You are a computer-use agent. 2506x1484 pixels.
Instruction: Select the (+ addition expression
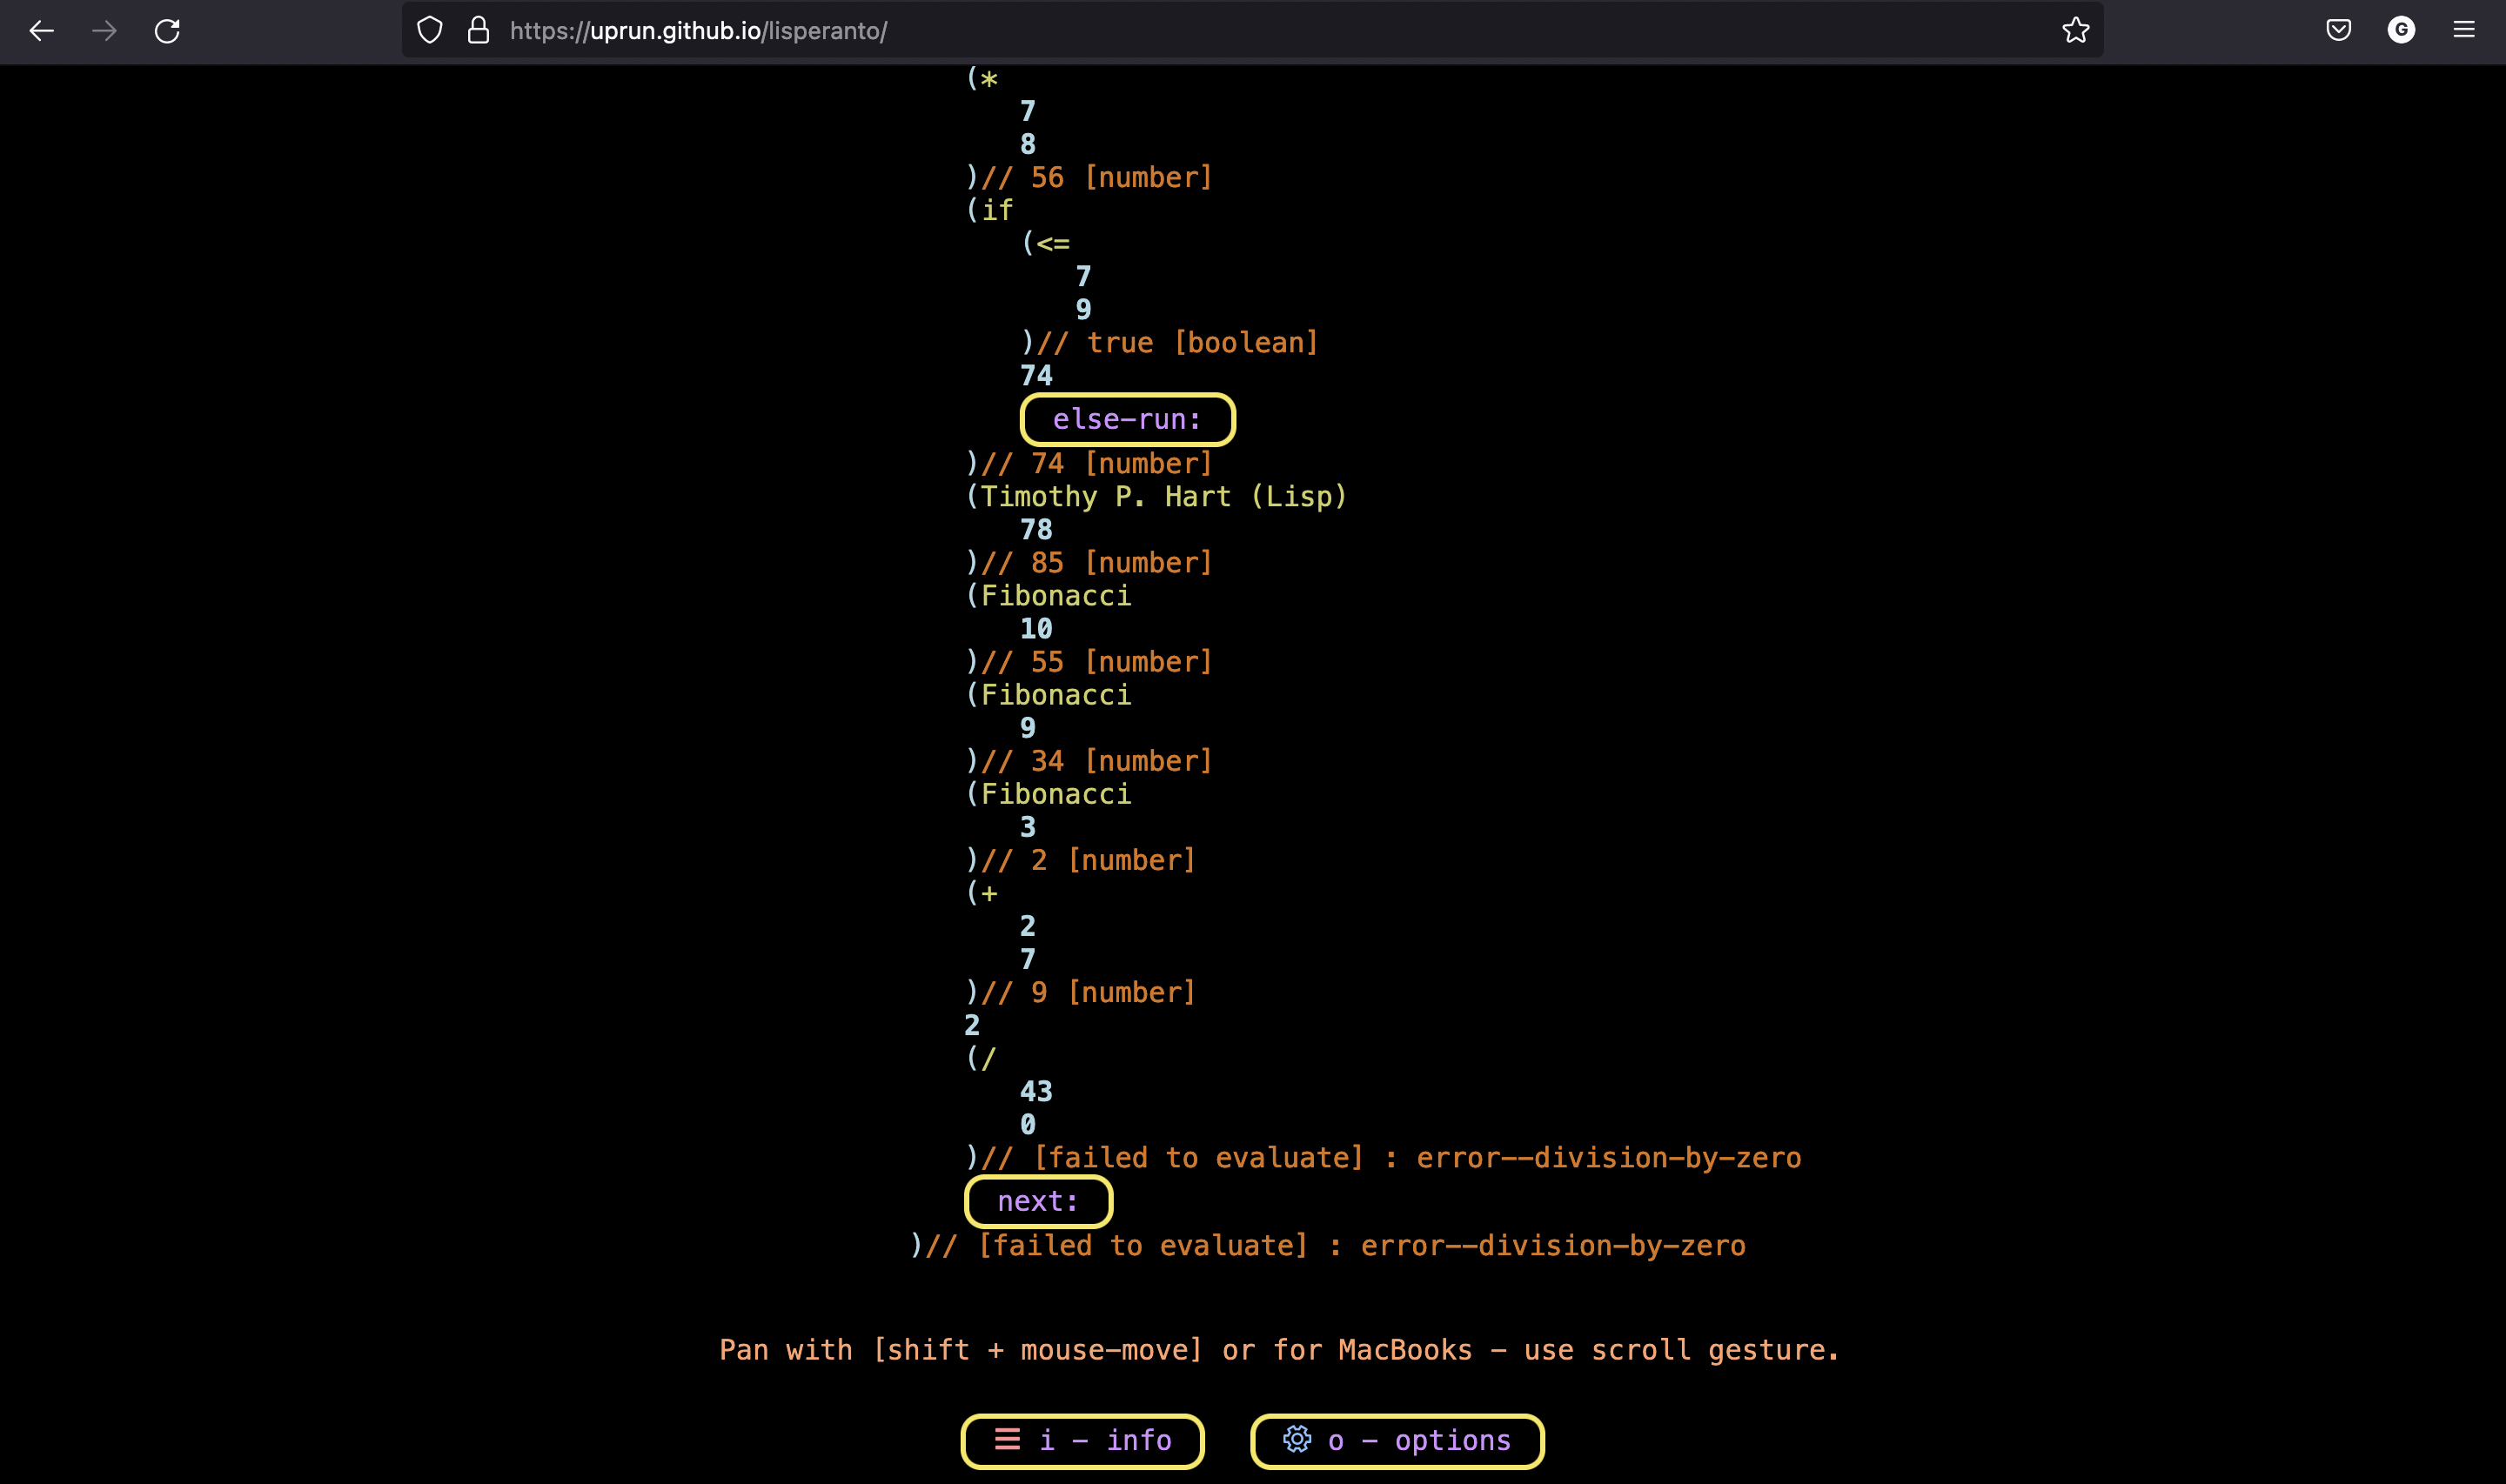(x=982, y=893)
